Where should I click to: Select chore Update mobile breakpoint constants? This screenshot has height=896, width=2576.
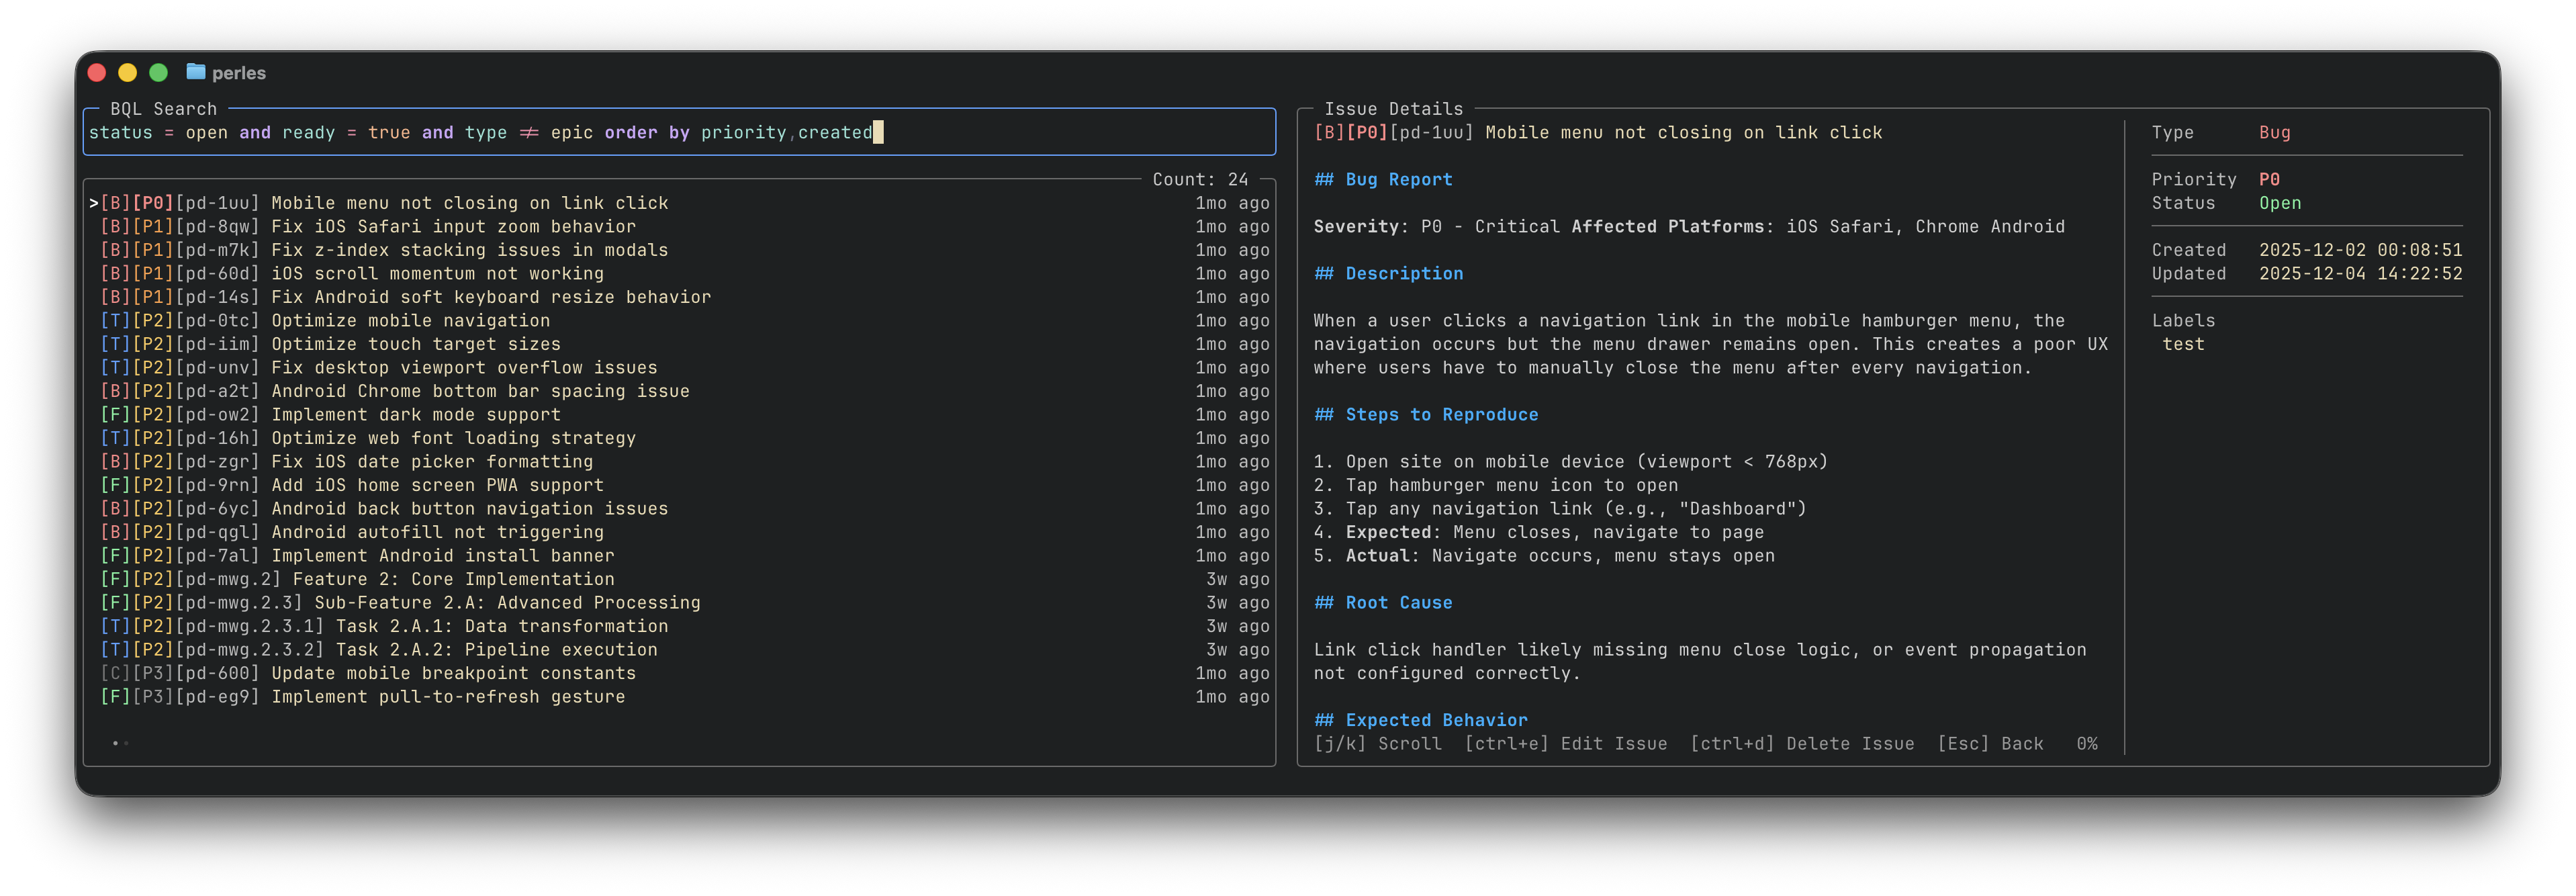click(453, 673)
